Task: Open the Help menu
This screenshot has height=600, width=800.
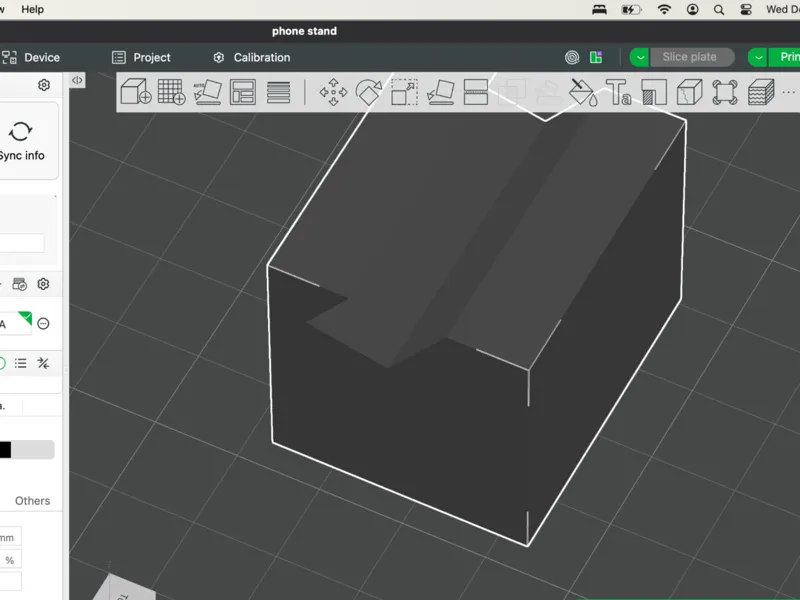Action: (32, 9)
